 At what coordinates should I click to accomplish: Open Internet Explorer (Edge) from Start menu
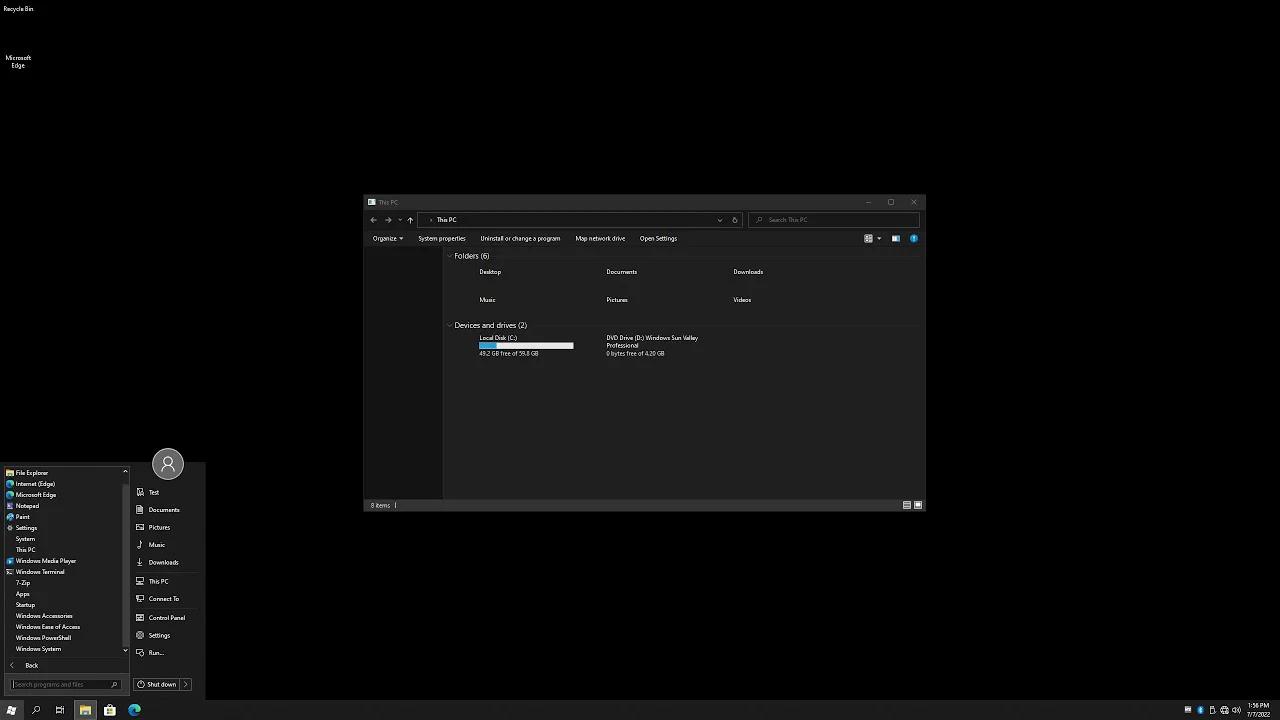(x=35, y=484)
